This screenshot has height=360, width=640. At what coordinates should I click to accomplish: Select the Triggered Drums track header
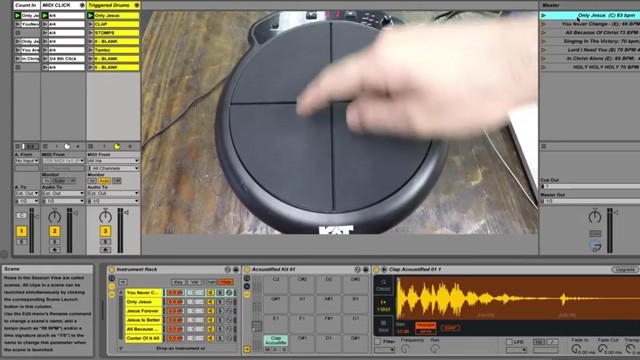tap(113, 5)
